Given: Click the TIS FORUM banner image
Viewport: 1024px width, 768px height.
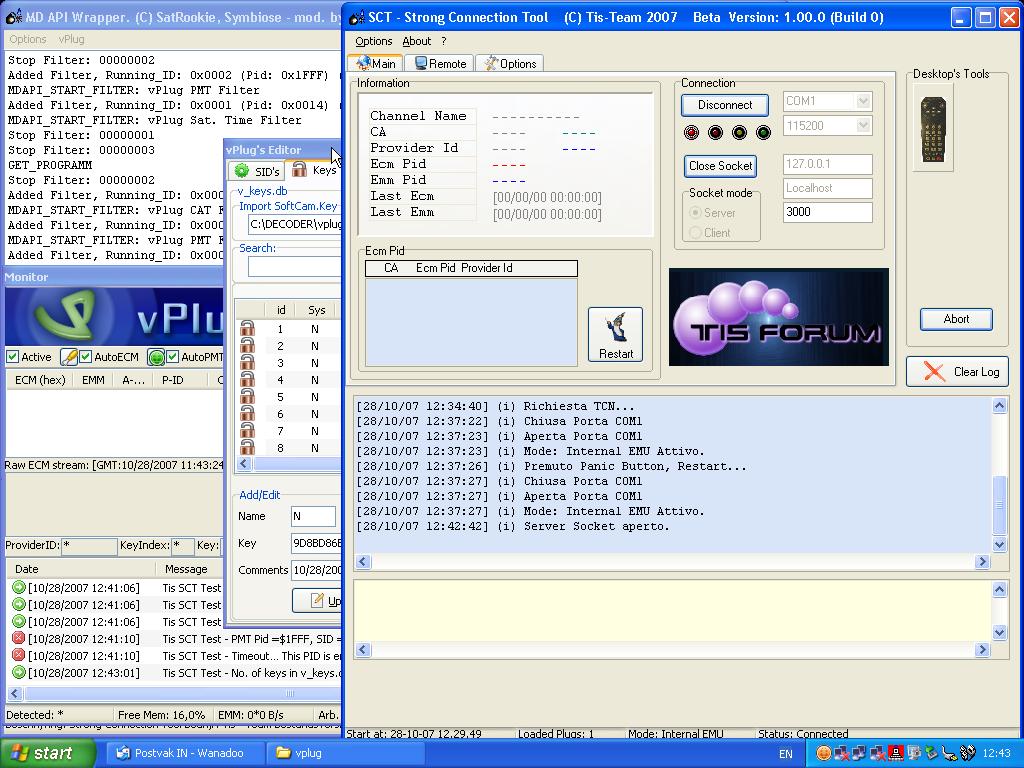Looking at the screenshot, I should (778, 317).
